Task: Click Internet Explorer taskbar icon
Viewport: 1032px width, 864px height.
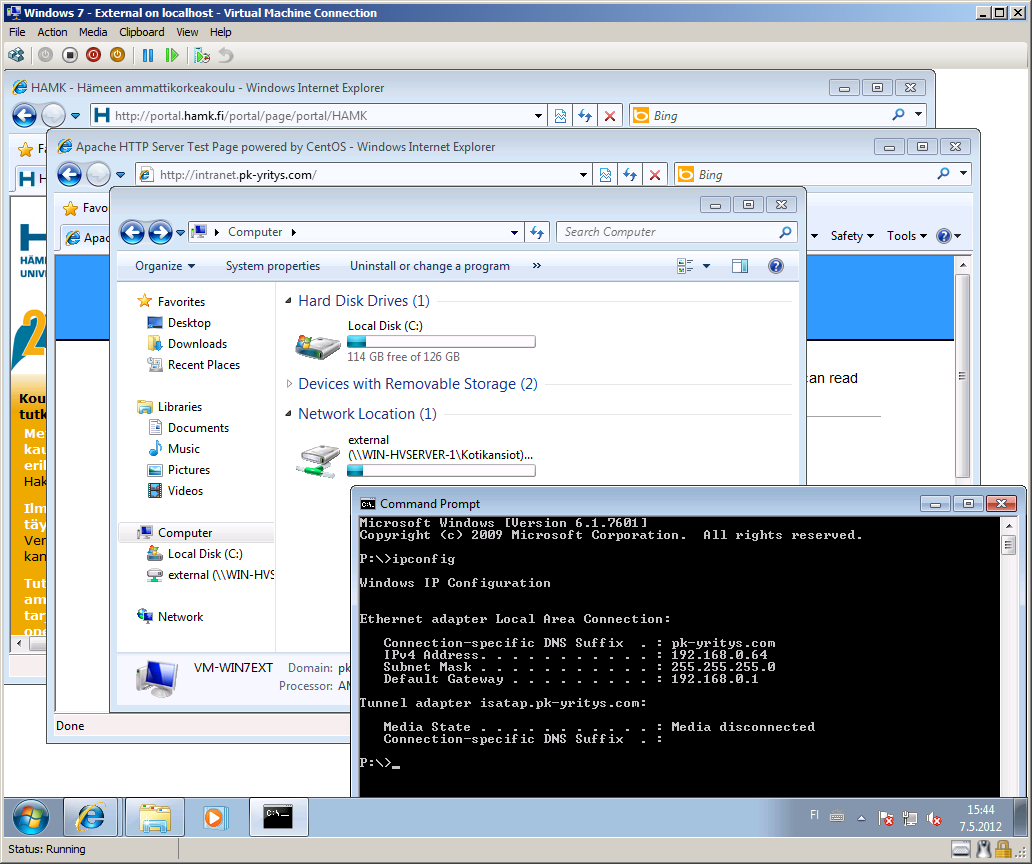Action: [91, 817]
